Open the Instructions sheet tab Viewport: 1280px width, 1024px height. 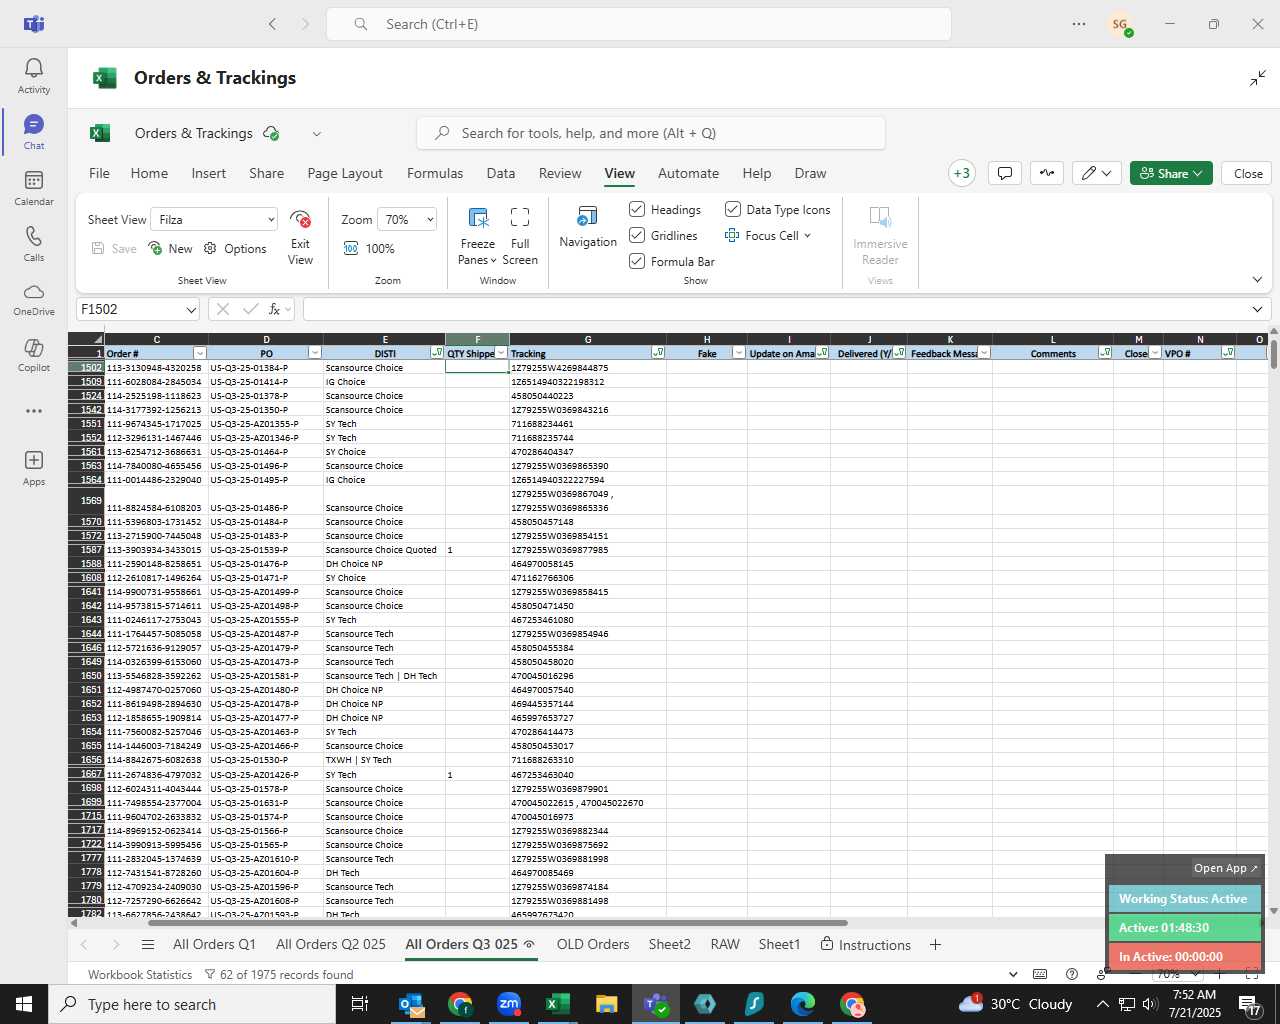pyautogui.click(x=865, y=945)
